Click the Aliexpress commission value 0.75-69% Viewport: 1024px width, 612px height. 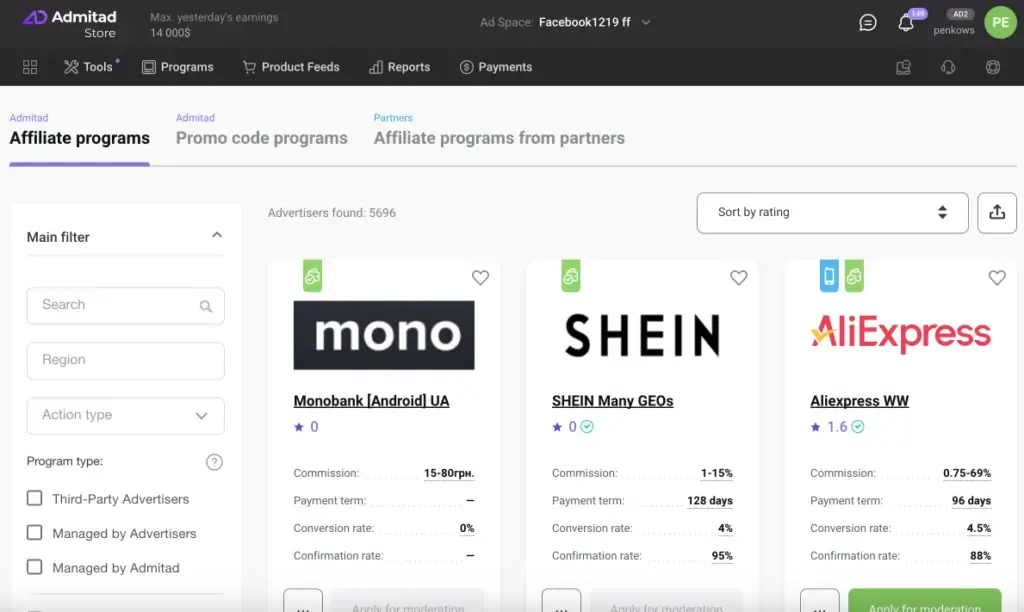pos(967,473)
